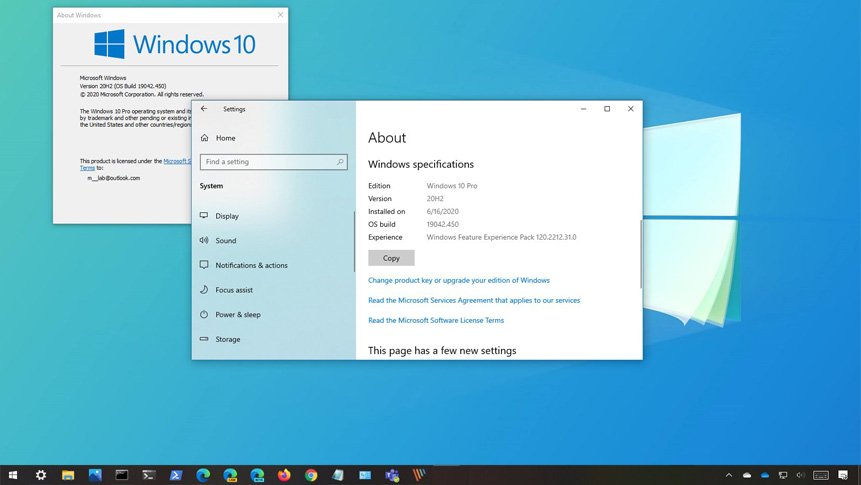Open Display settings in the sidebar
Viewport: 861px width, 485px height.
tap(227, 216)
